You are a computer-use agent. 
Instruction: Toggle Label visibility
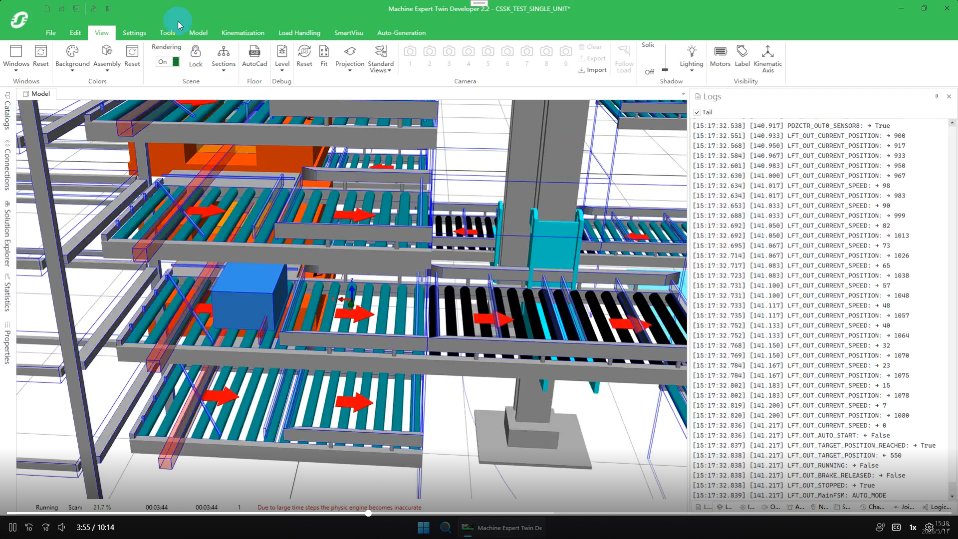(742, 55)
